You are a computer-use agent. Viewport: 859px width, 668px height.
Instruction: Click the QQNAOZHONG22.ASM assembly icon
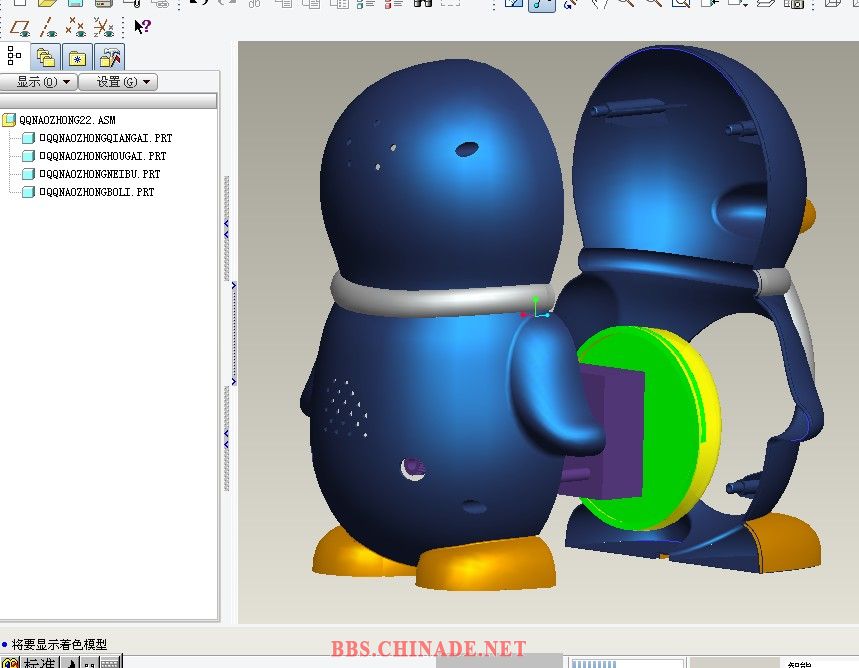pos(9,120)
